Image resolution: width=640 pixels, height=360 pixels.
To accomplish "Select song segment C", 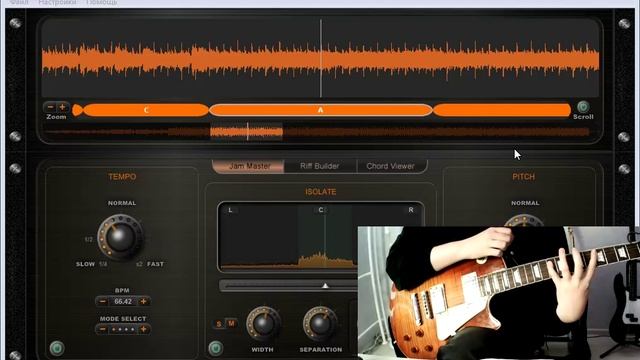I will pos(146,110).
